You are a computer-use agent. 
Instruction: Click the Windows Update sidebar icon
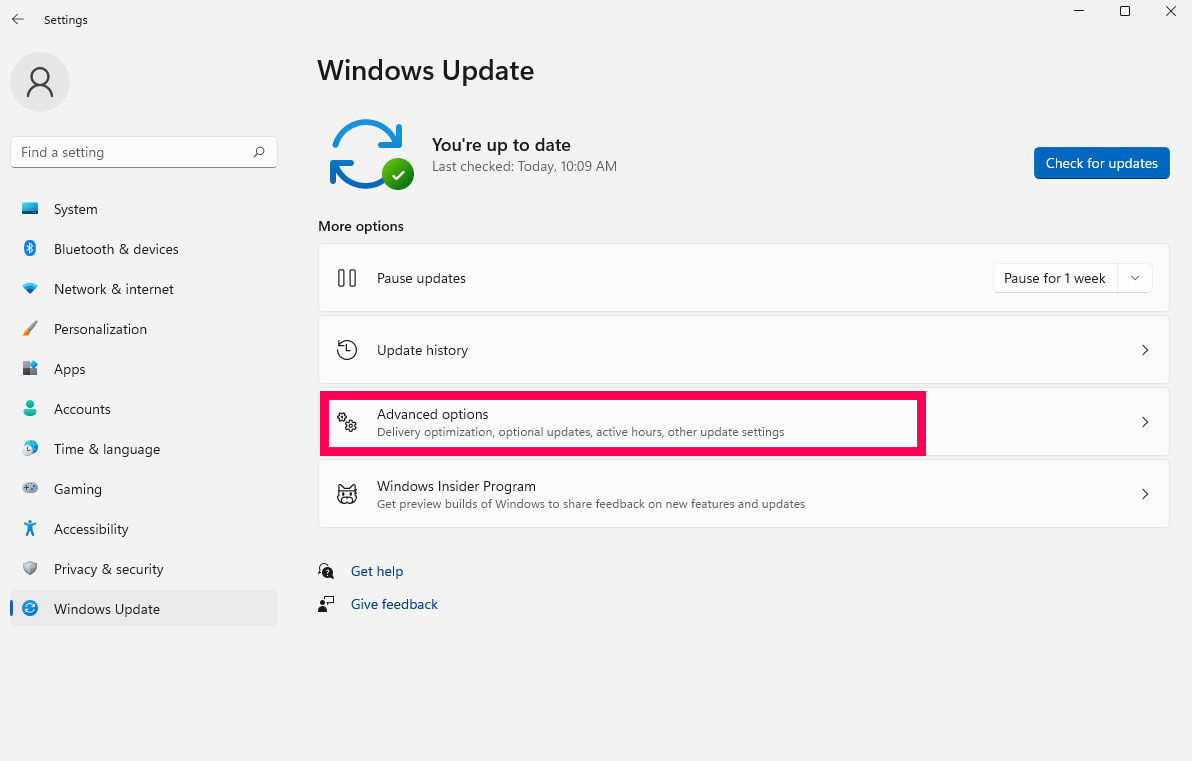point(30,608)
